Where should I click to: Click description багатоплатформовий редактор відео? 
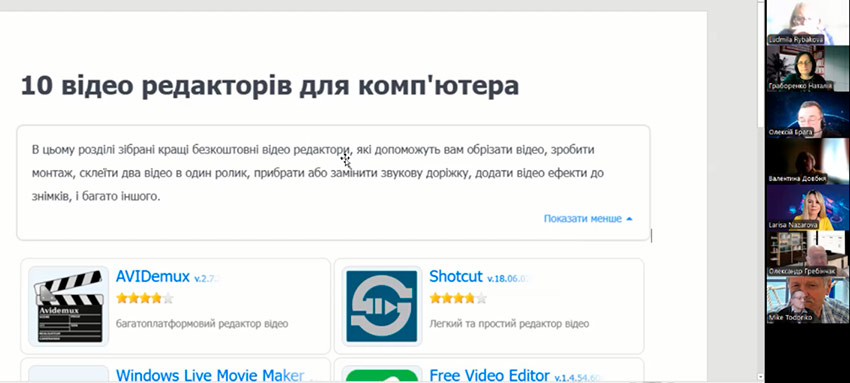(202, 324)
